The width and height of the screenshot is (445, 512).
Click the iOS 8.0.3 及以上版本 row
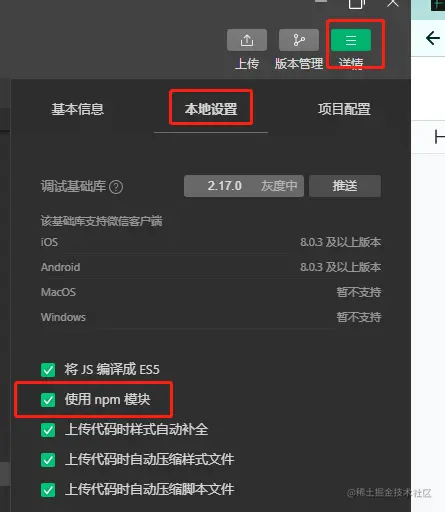point(211,242)
